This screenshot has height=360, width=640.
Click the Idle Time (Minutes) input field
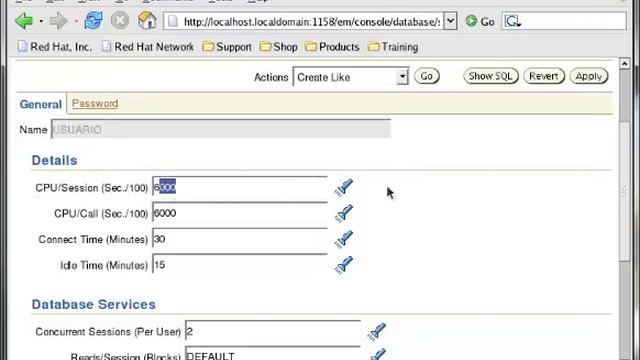(x=240, y=265)
